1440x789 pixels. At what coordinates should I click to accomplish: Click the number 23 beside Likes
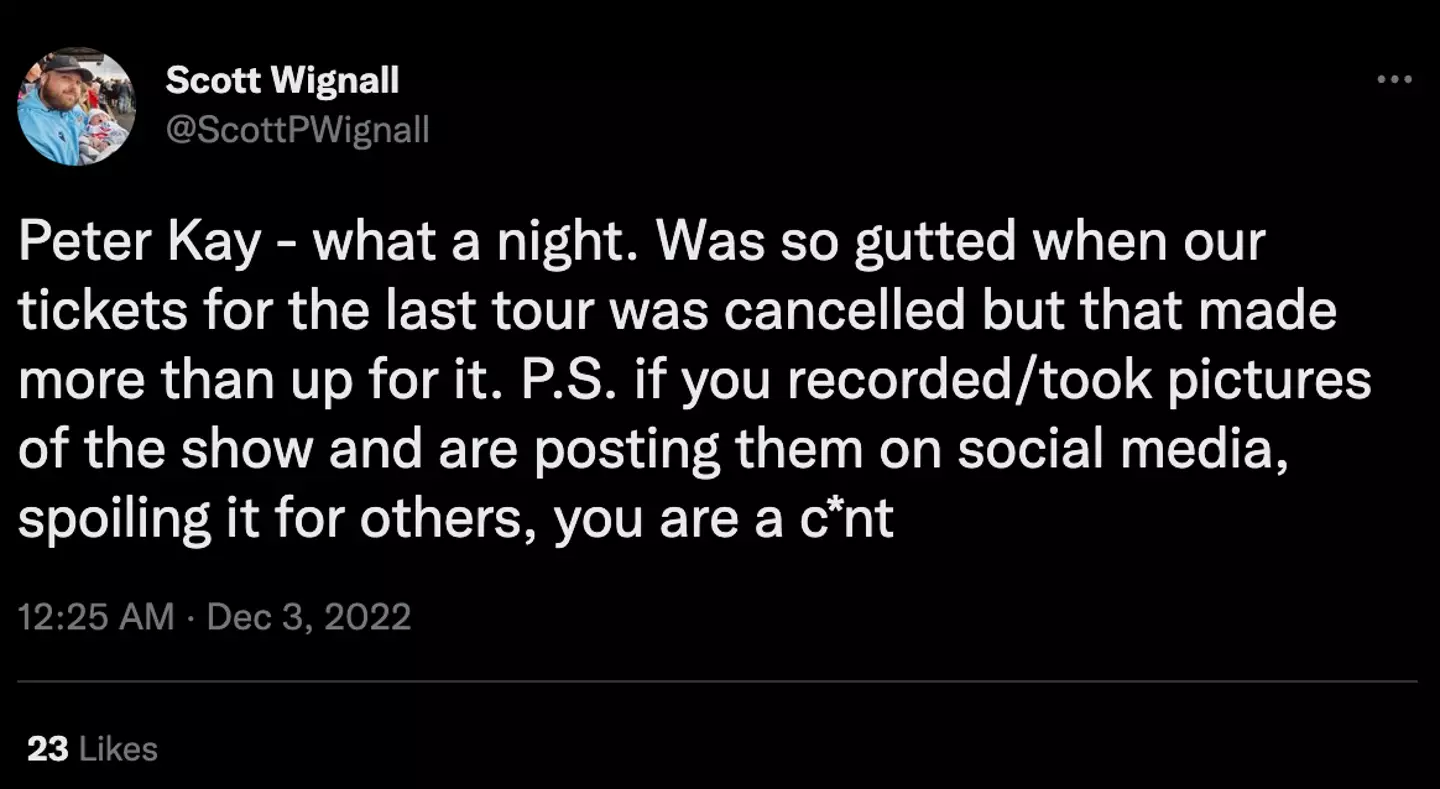[x=47, y=749]
